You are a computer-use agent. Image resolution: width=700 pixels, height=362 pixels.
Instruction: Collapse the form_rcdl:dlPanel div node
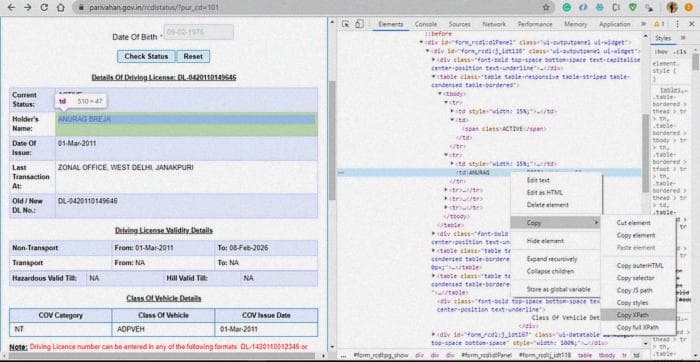pos(421,42)
